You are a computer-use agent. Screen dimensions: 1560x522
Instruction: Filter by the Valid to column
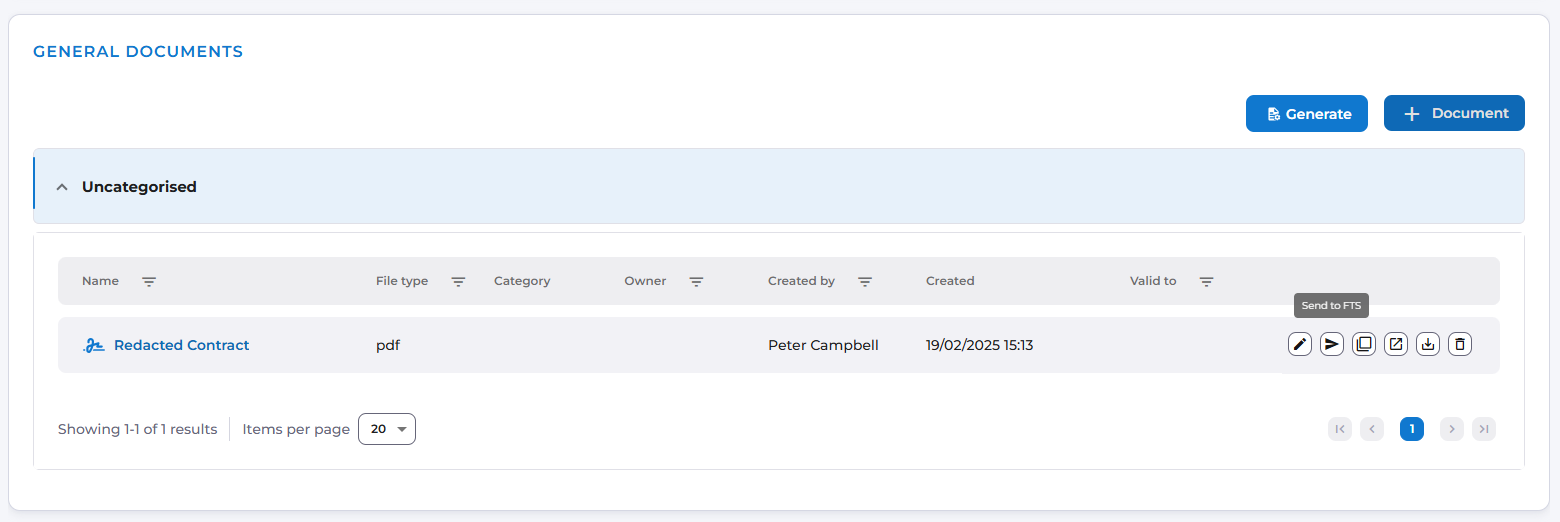pyautogui.click(x=1206, y=282)
